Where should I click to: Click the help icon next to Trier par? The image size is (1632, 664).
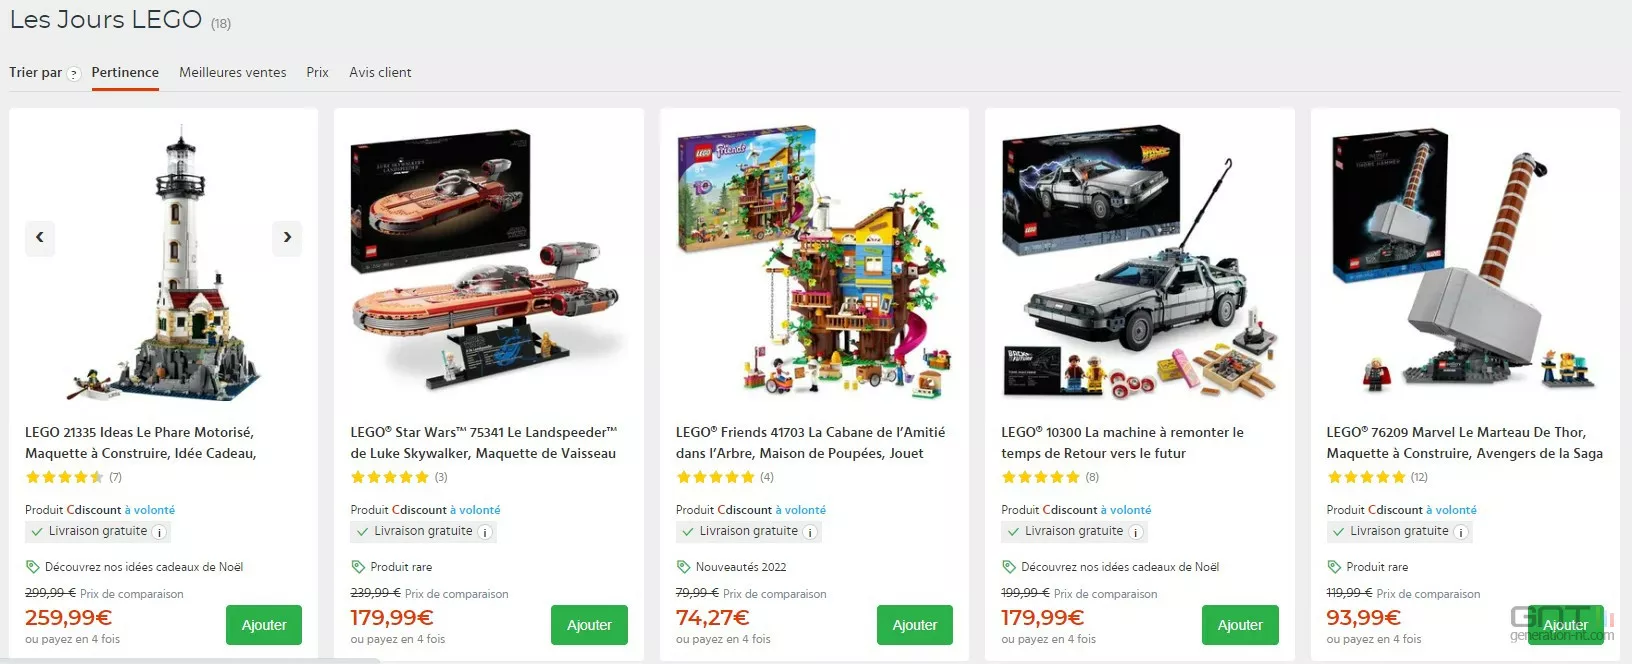coord(73,74)
